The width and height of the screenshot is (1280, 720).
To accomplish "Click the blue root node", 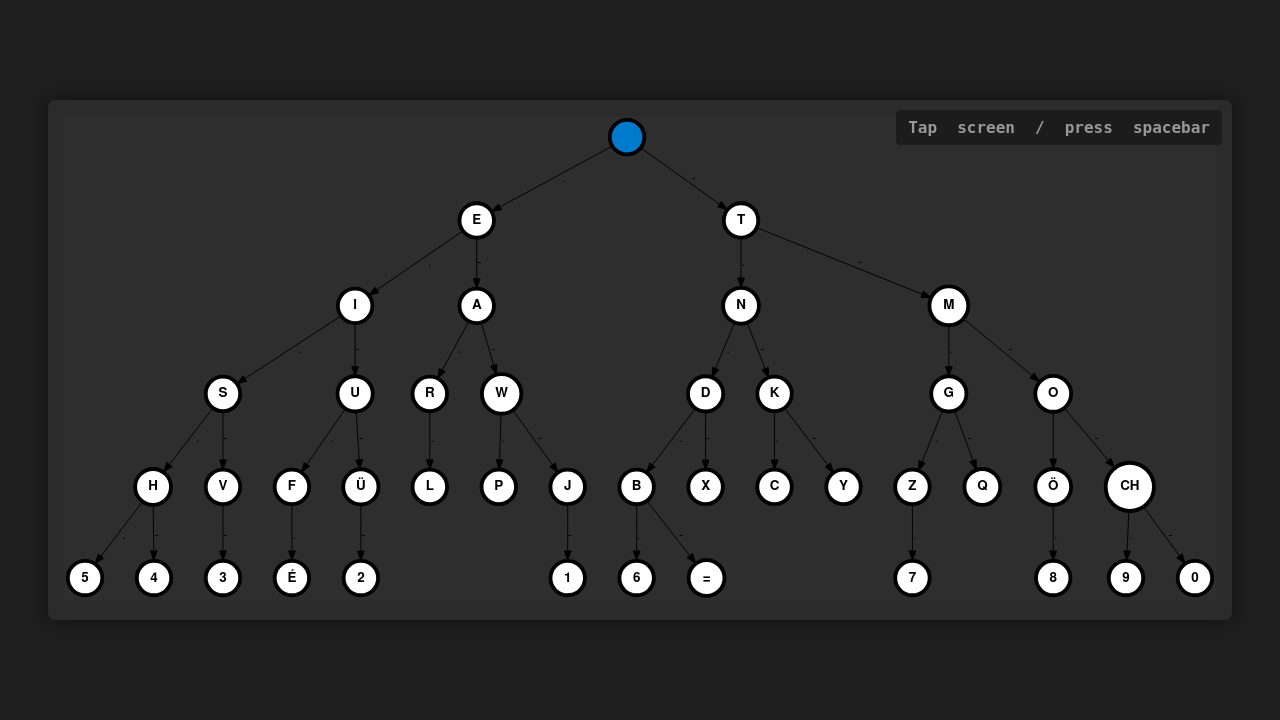I will point(627,137).
